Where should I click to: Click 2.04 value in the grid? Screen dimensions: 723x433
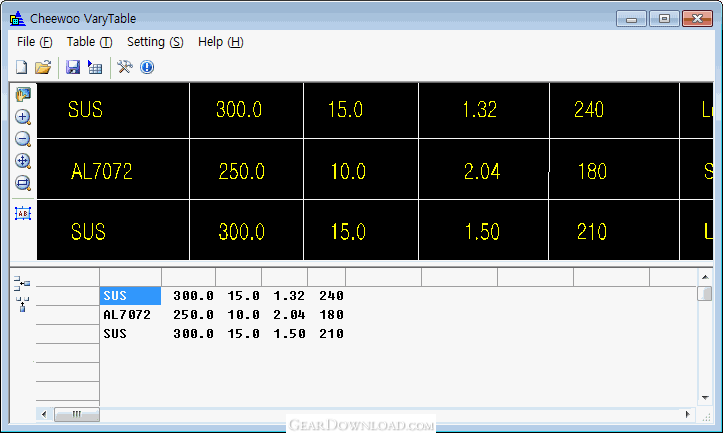[x=289, y=315]
